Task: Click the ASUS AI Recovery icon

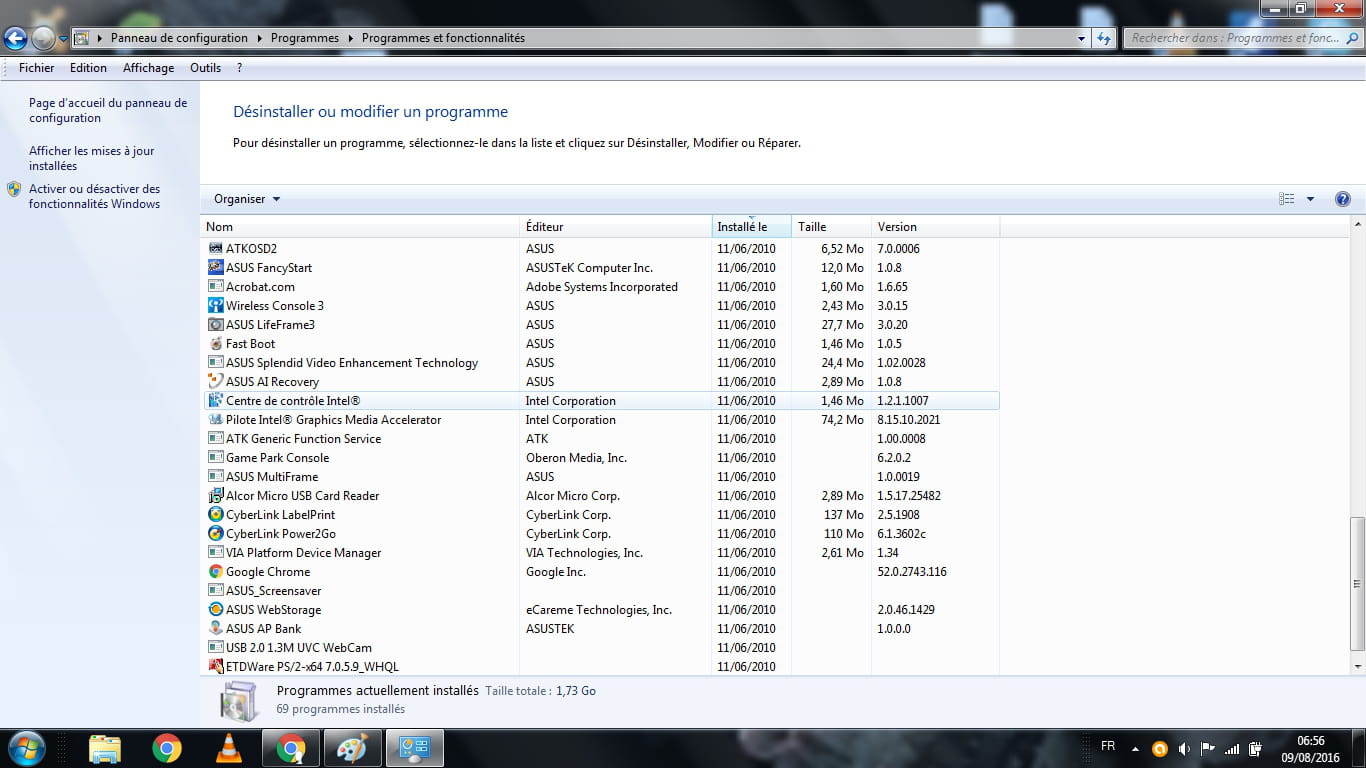Action: click(x=215, y=381)
